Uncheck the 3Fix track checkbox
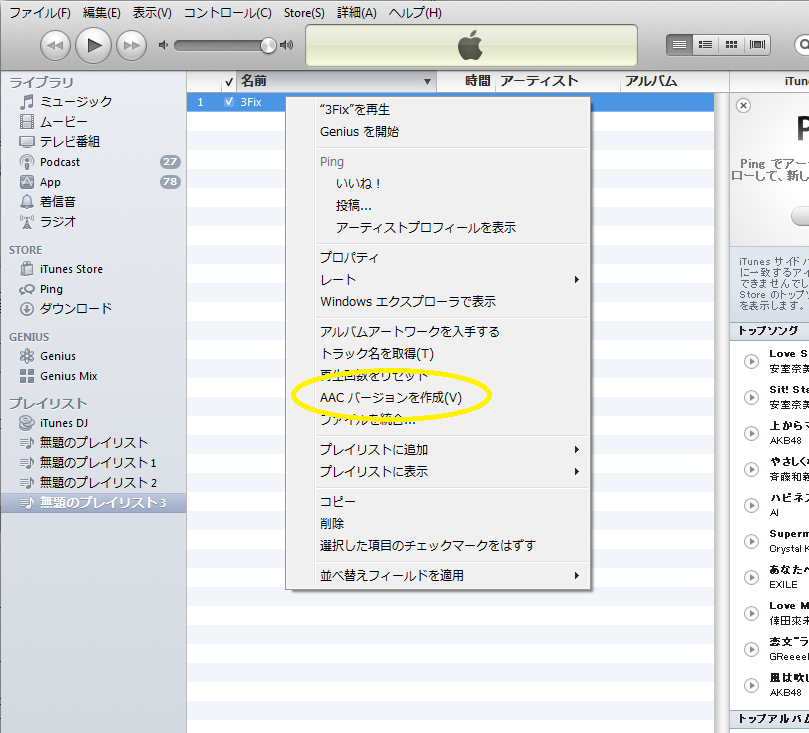This screenshot has height=733, width=809. (x=229, y=102)
